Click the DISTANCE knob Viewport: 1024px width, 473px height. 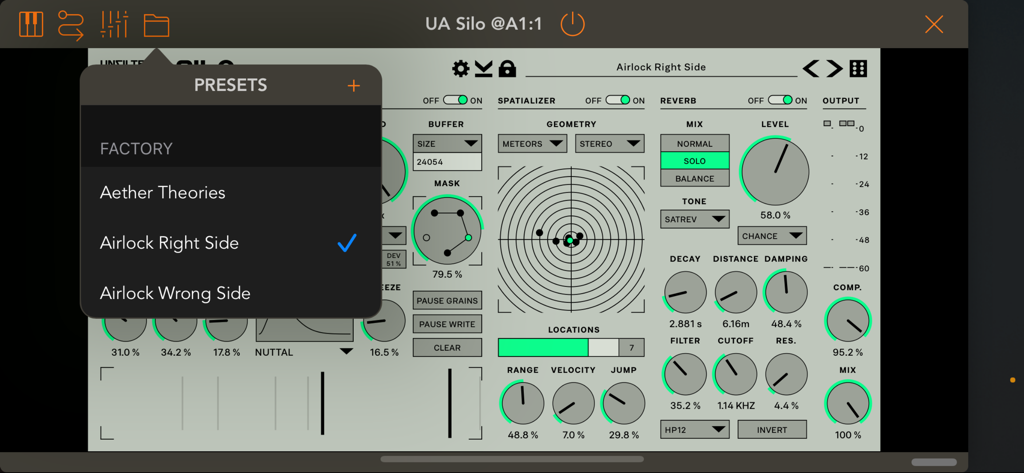(x=735, y=293)
